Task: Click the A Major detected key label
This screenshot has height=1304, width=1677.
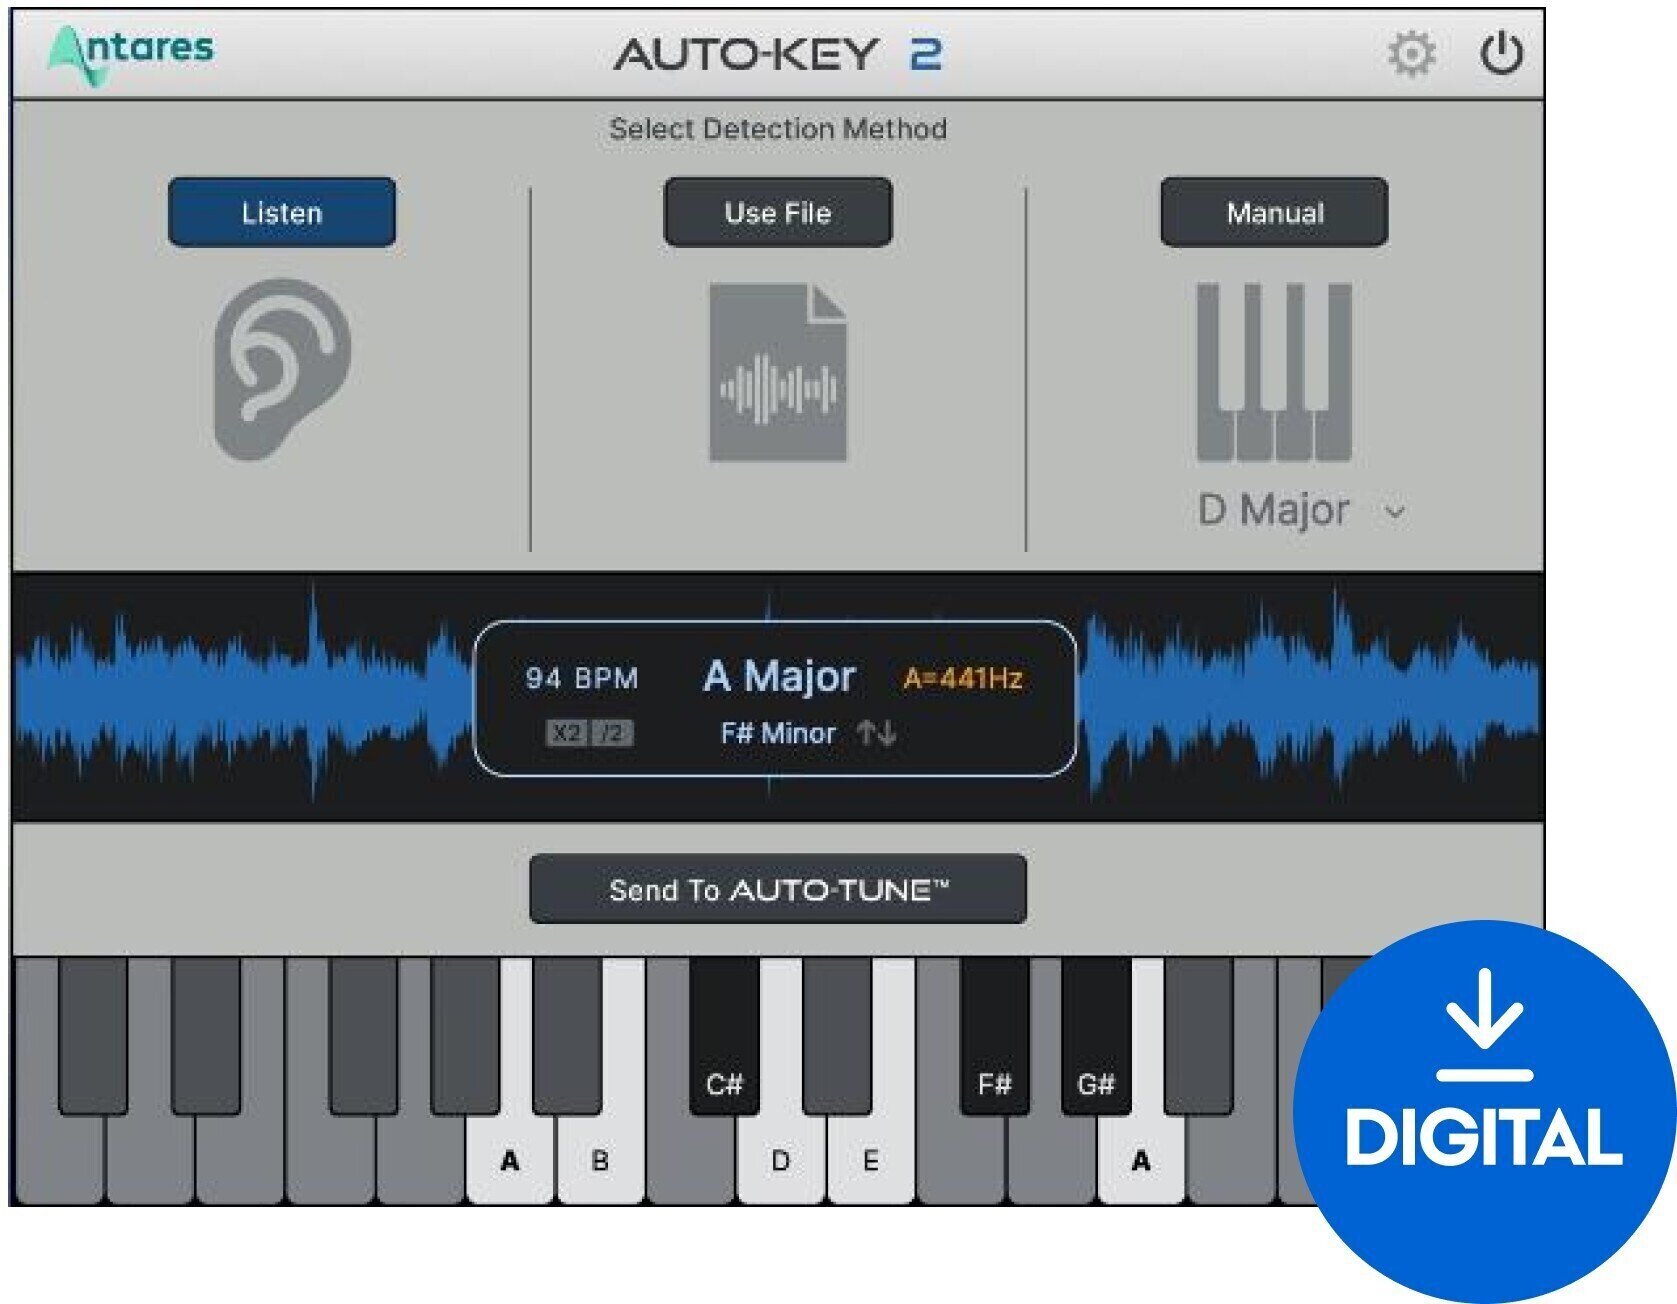Action: point(781,676)
